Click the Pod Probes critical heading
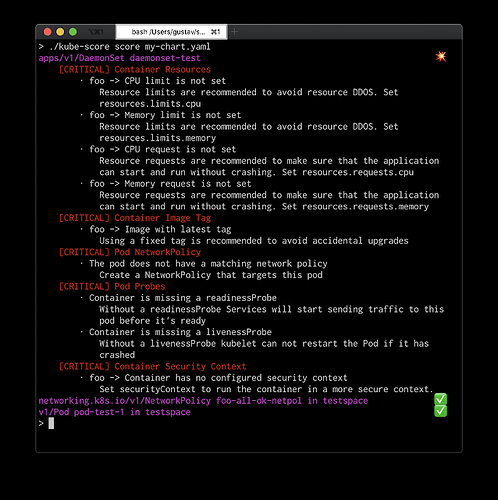The width and height of the screenshot is (498, 500). pos(112,287)
